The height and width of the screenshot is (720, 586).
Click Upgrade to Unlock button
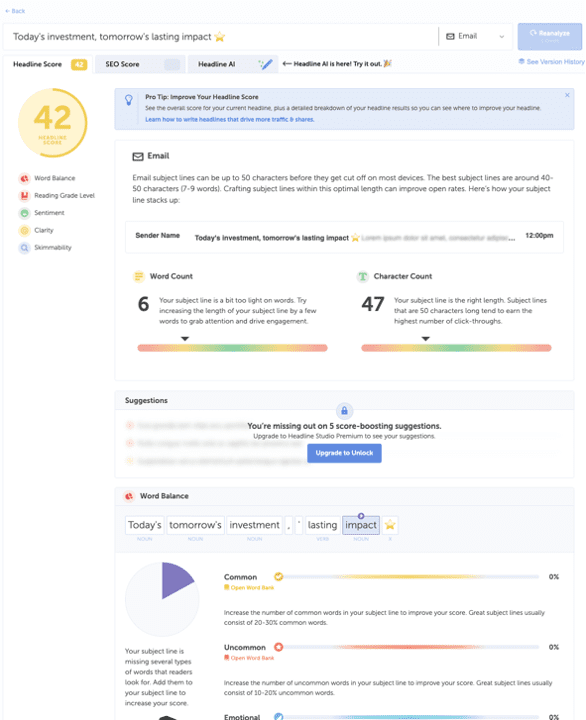point(344,453)
